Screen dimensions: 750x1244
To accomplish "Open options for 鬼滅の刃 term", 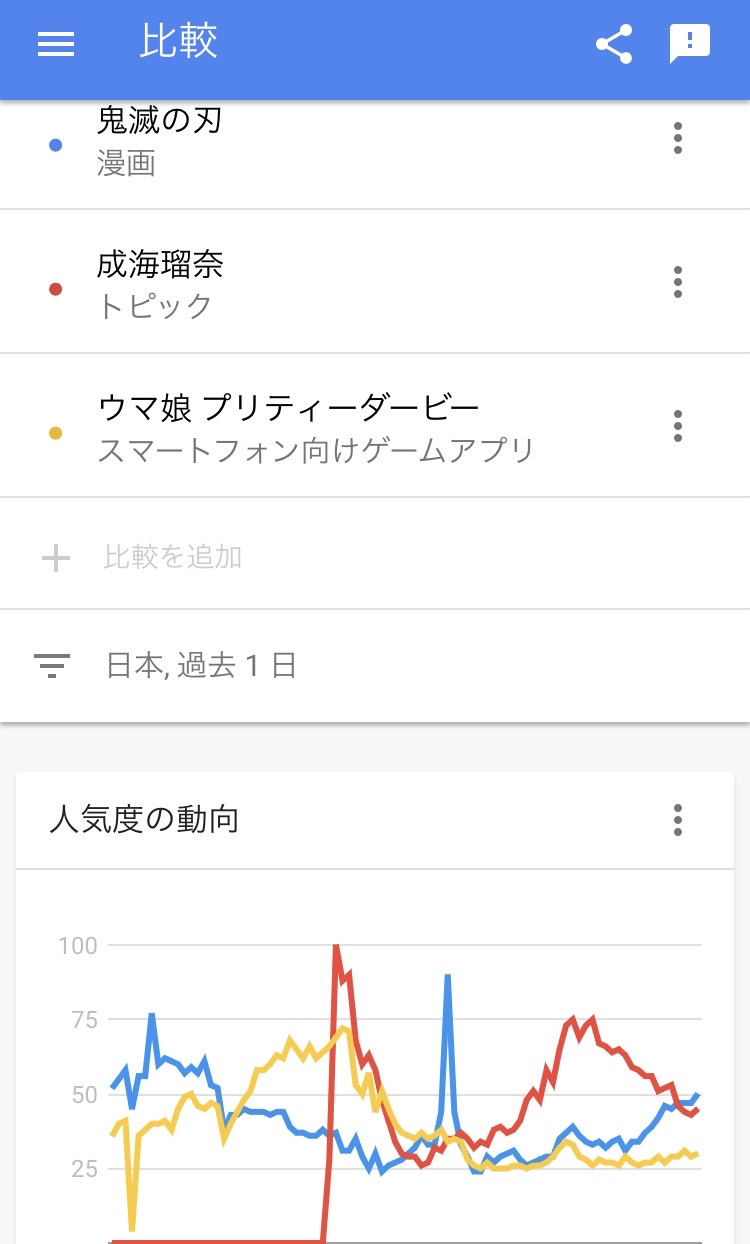I will click(678, 138).
